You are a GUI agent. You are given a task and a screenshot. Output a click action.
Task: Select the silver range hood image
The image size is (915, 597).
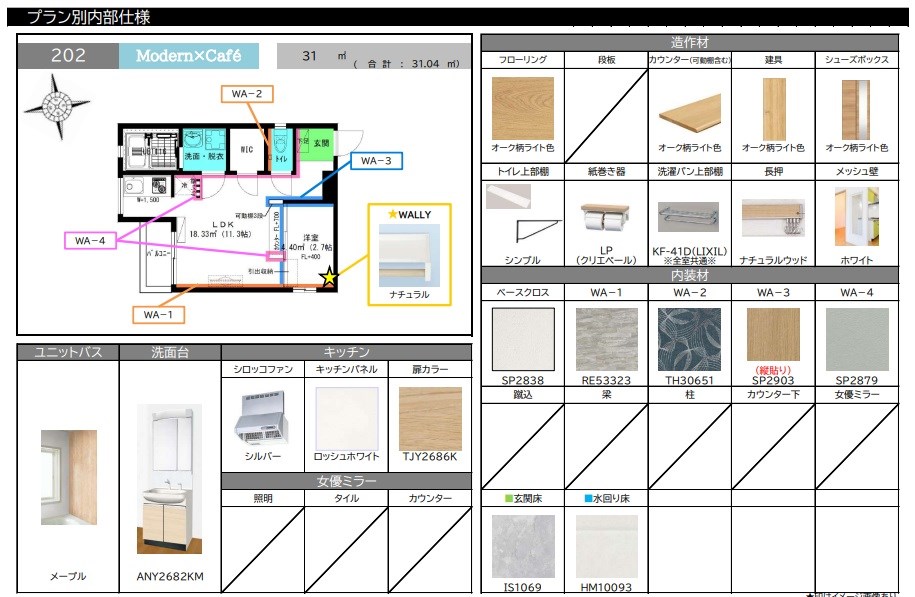(x=261, y=414)
